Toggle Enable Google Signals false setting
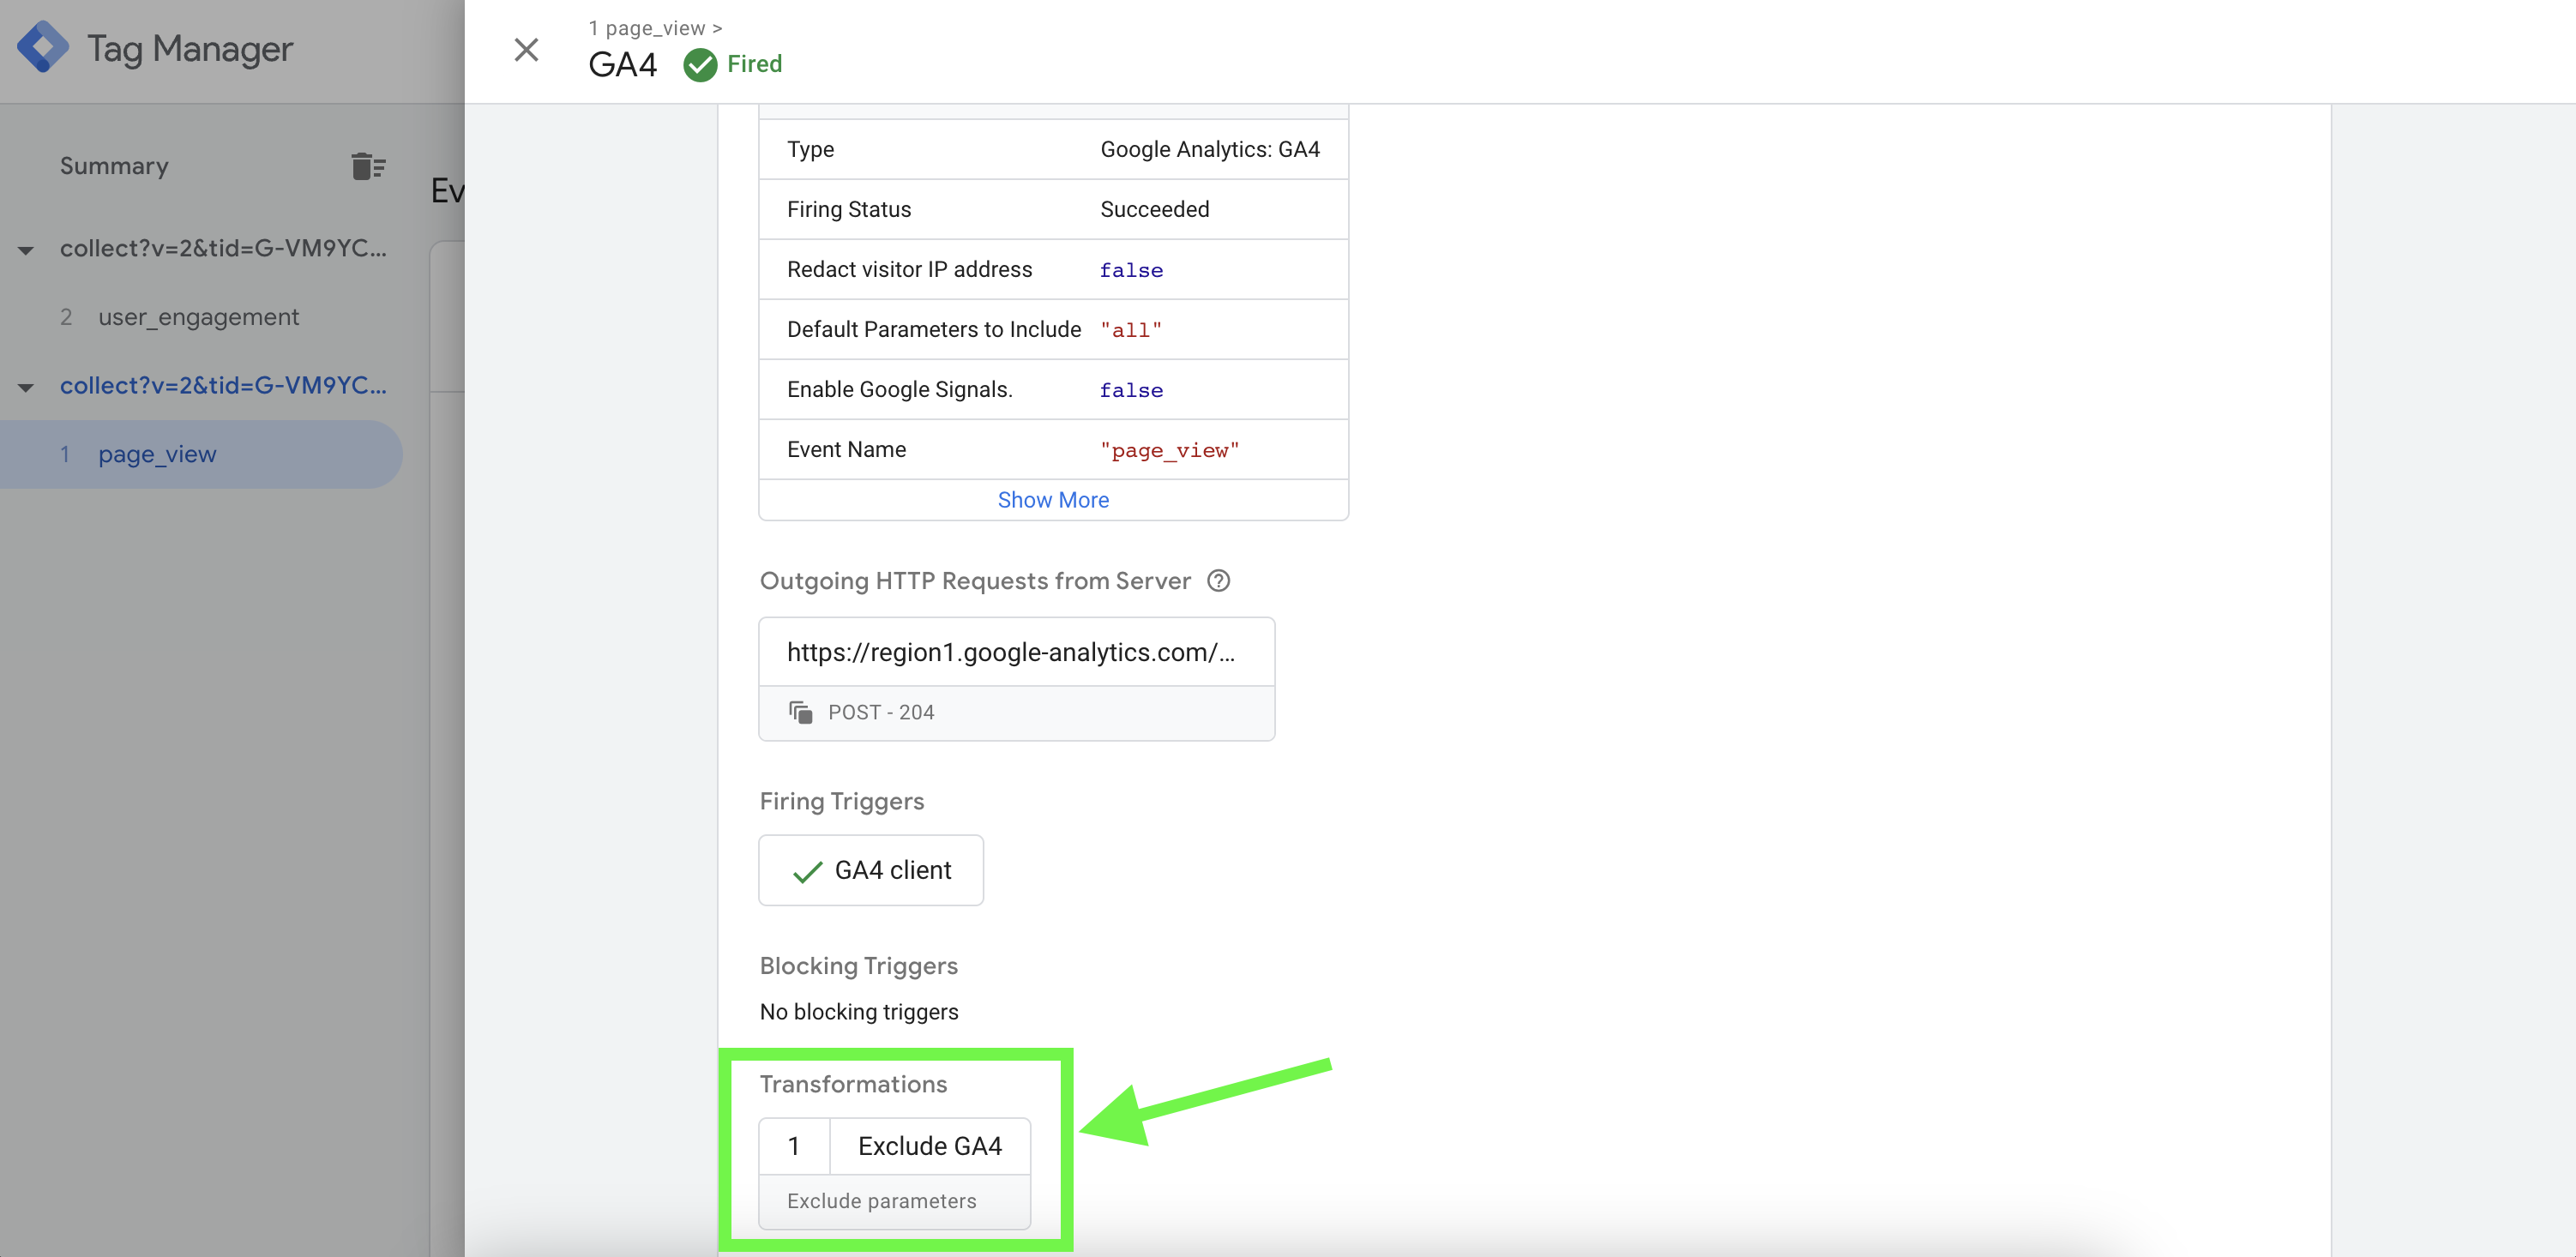Viewport: 2576px width, 1257px height. 1130,389
